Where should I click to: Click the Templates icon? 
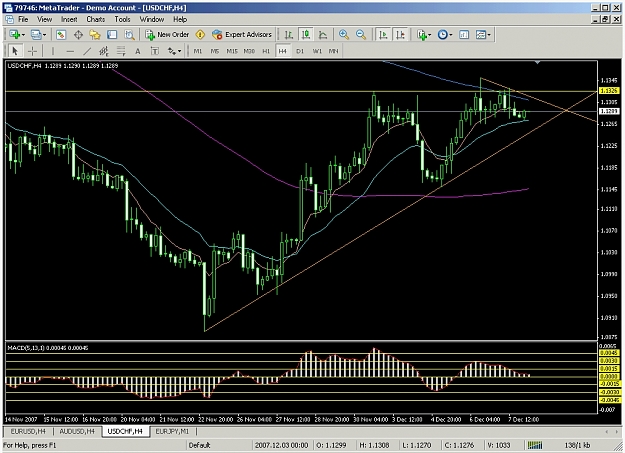[481, 35]
